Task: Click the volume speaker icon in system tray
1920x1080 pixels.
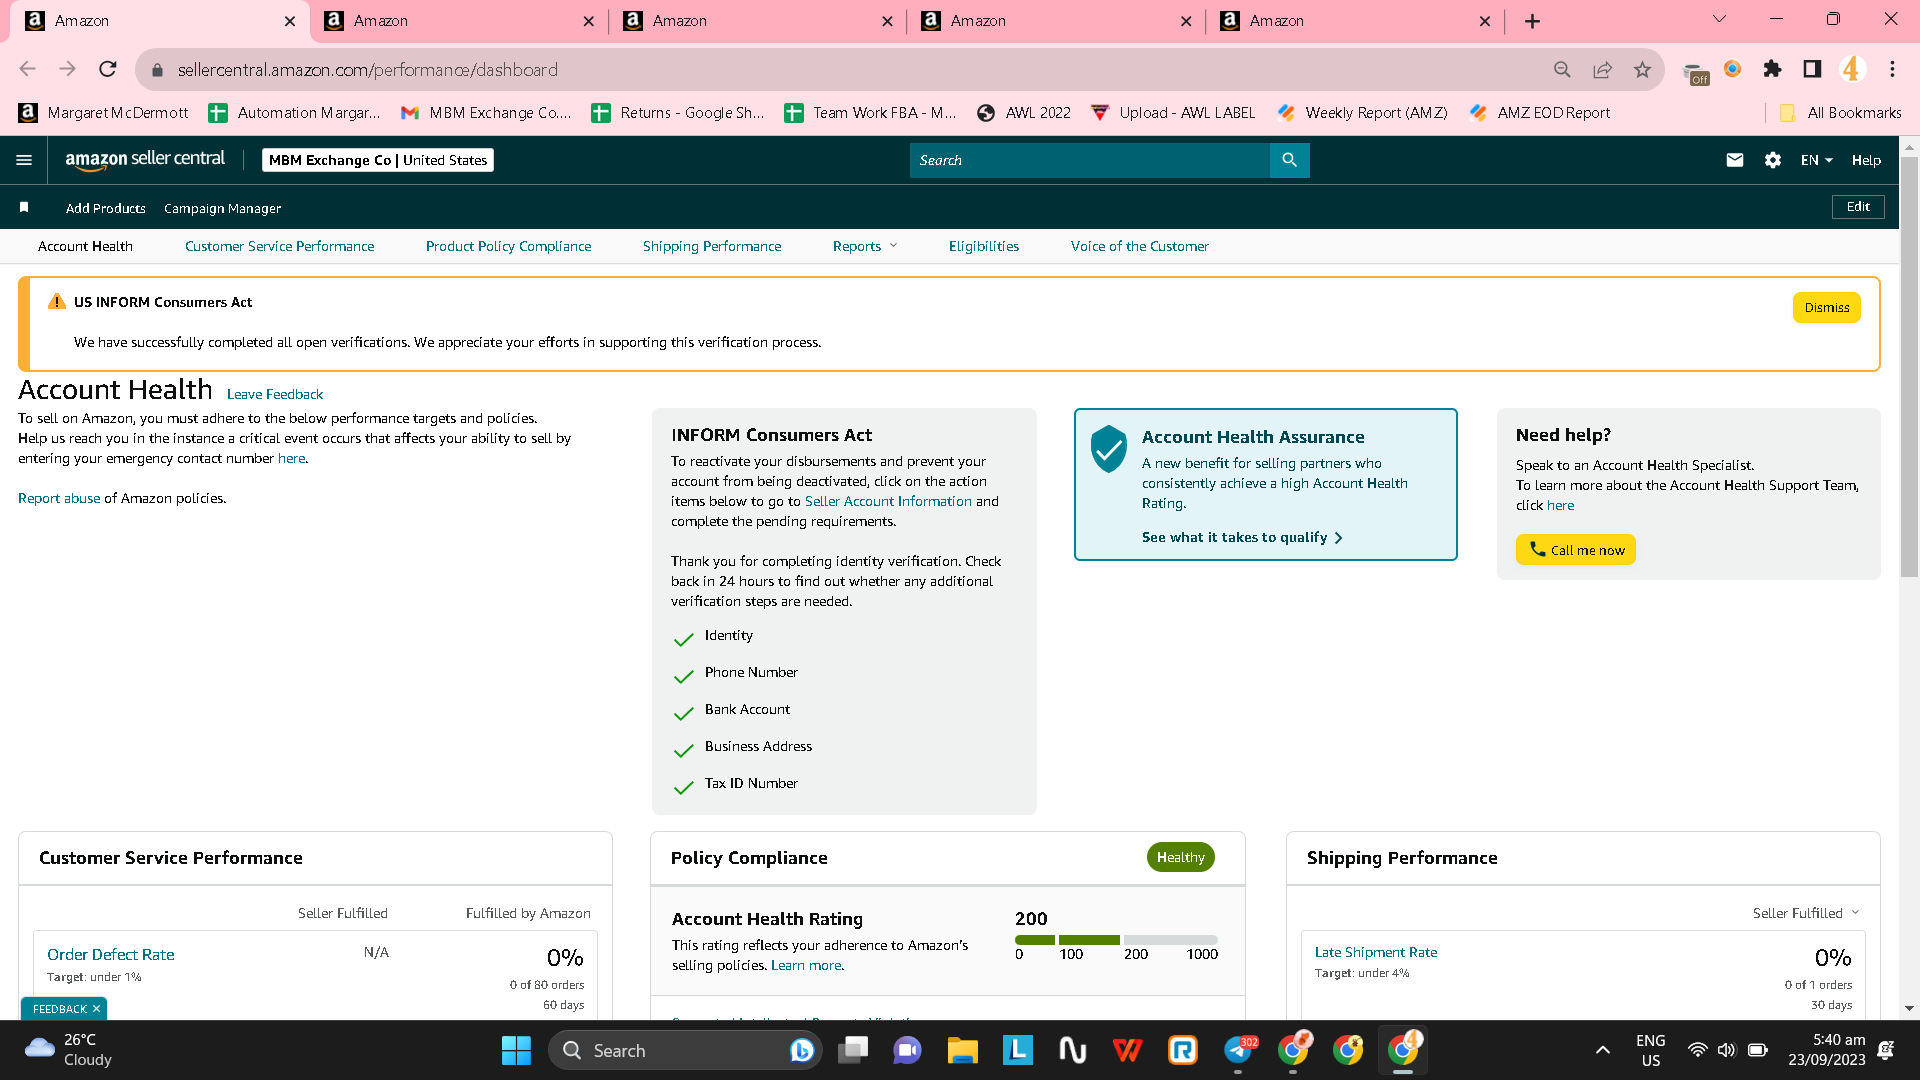Action: 1727,1050
